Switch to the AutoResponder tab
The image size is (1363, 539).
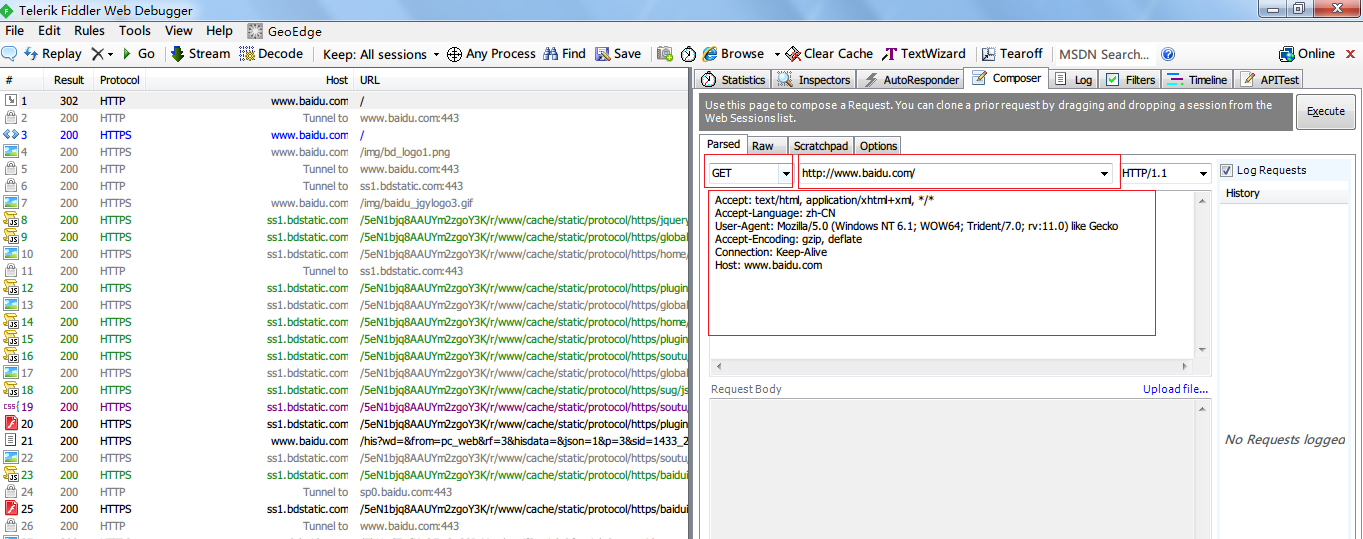(911, 79)
